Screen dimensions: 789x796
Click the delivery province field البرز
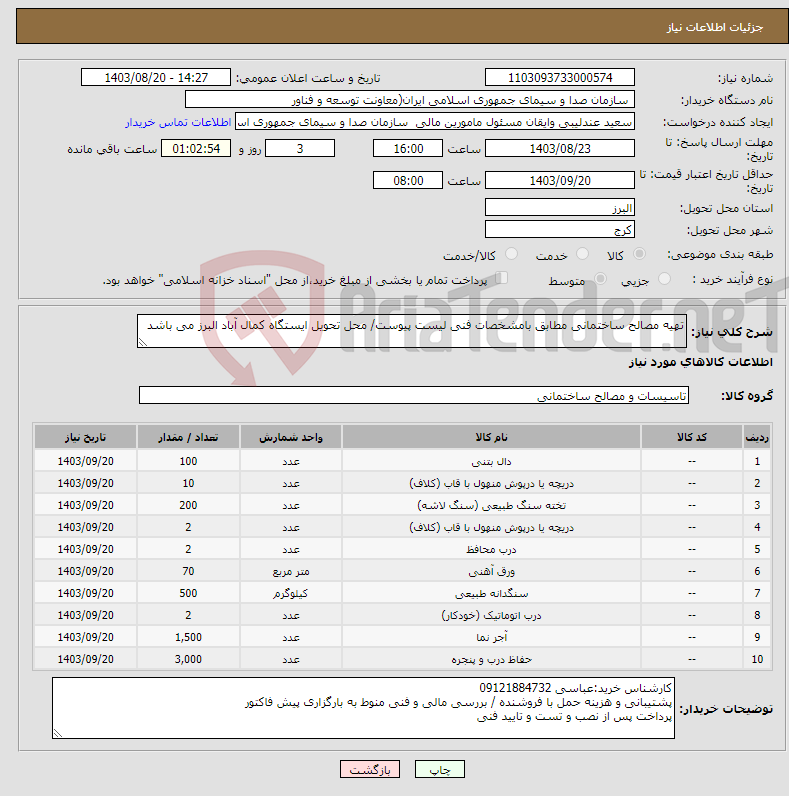point(560,208)
